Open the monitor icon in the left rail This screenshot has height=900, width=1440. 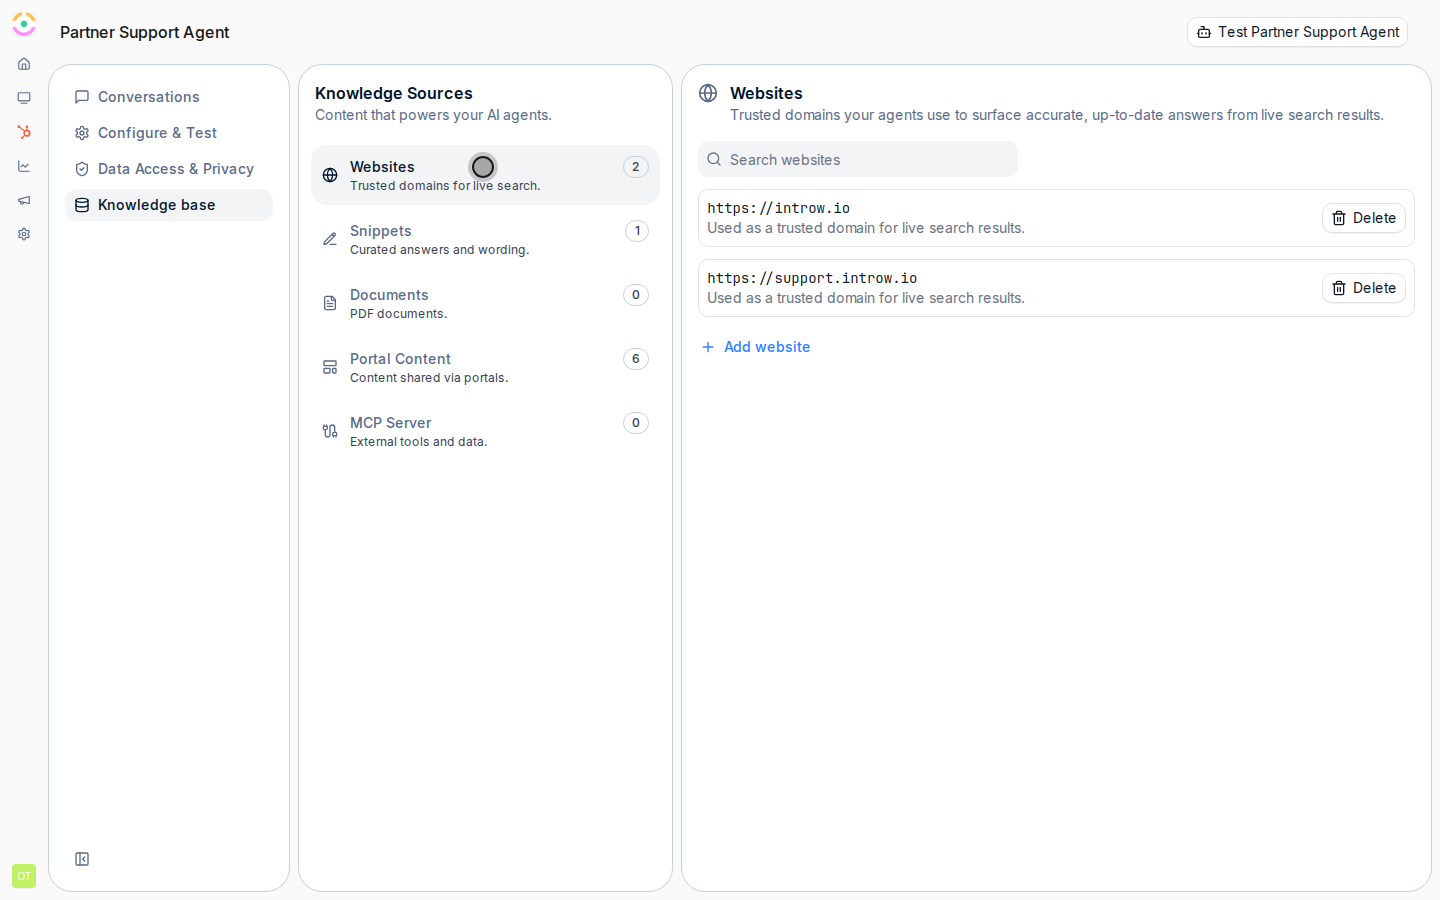click(24, 98)
